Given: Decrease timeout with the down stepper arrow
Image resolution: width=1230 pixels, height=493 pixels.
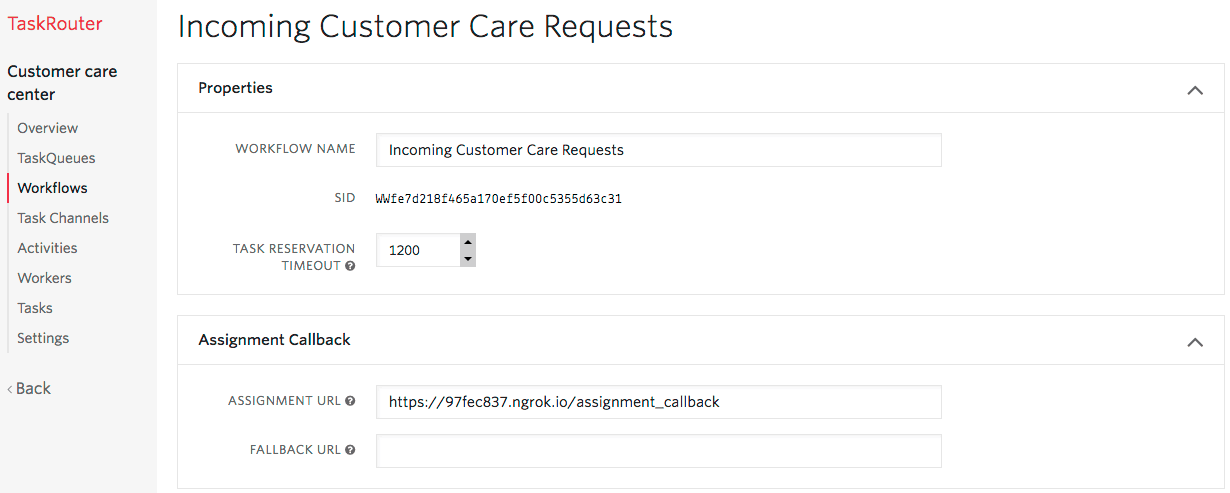Looking at the screenshot, I should 467,259.
